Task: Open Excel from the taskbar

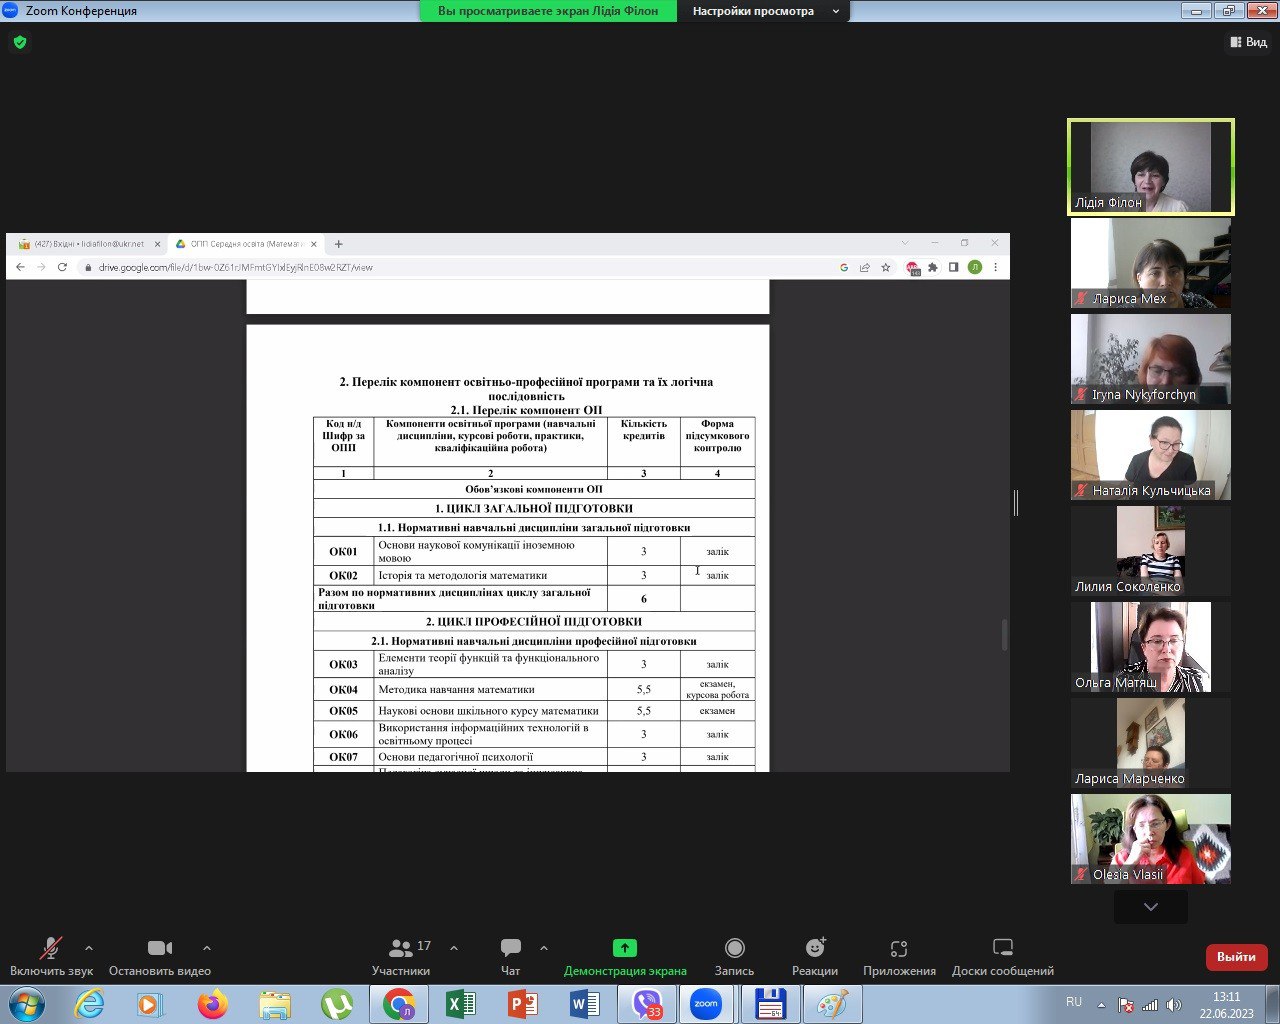Action: click(460, 1004)
